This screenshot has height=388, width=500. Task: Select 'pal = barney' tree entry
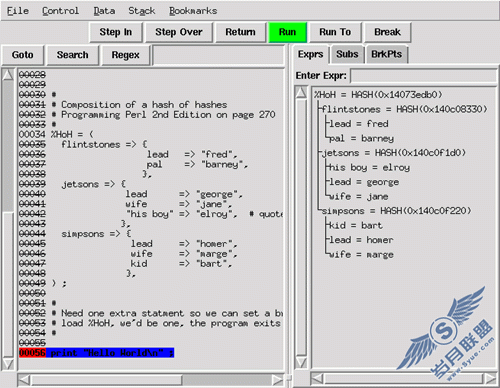pos(362,138)
